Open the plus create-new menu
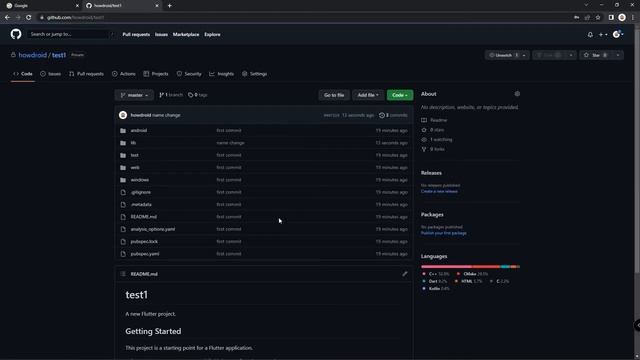This screenshot has width=640, height=360. (x=603, y=35)
